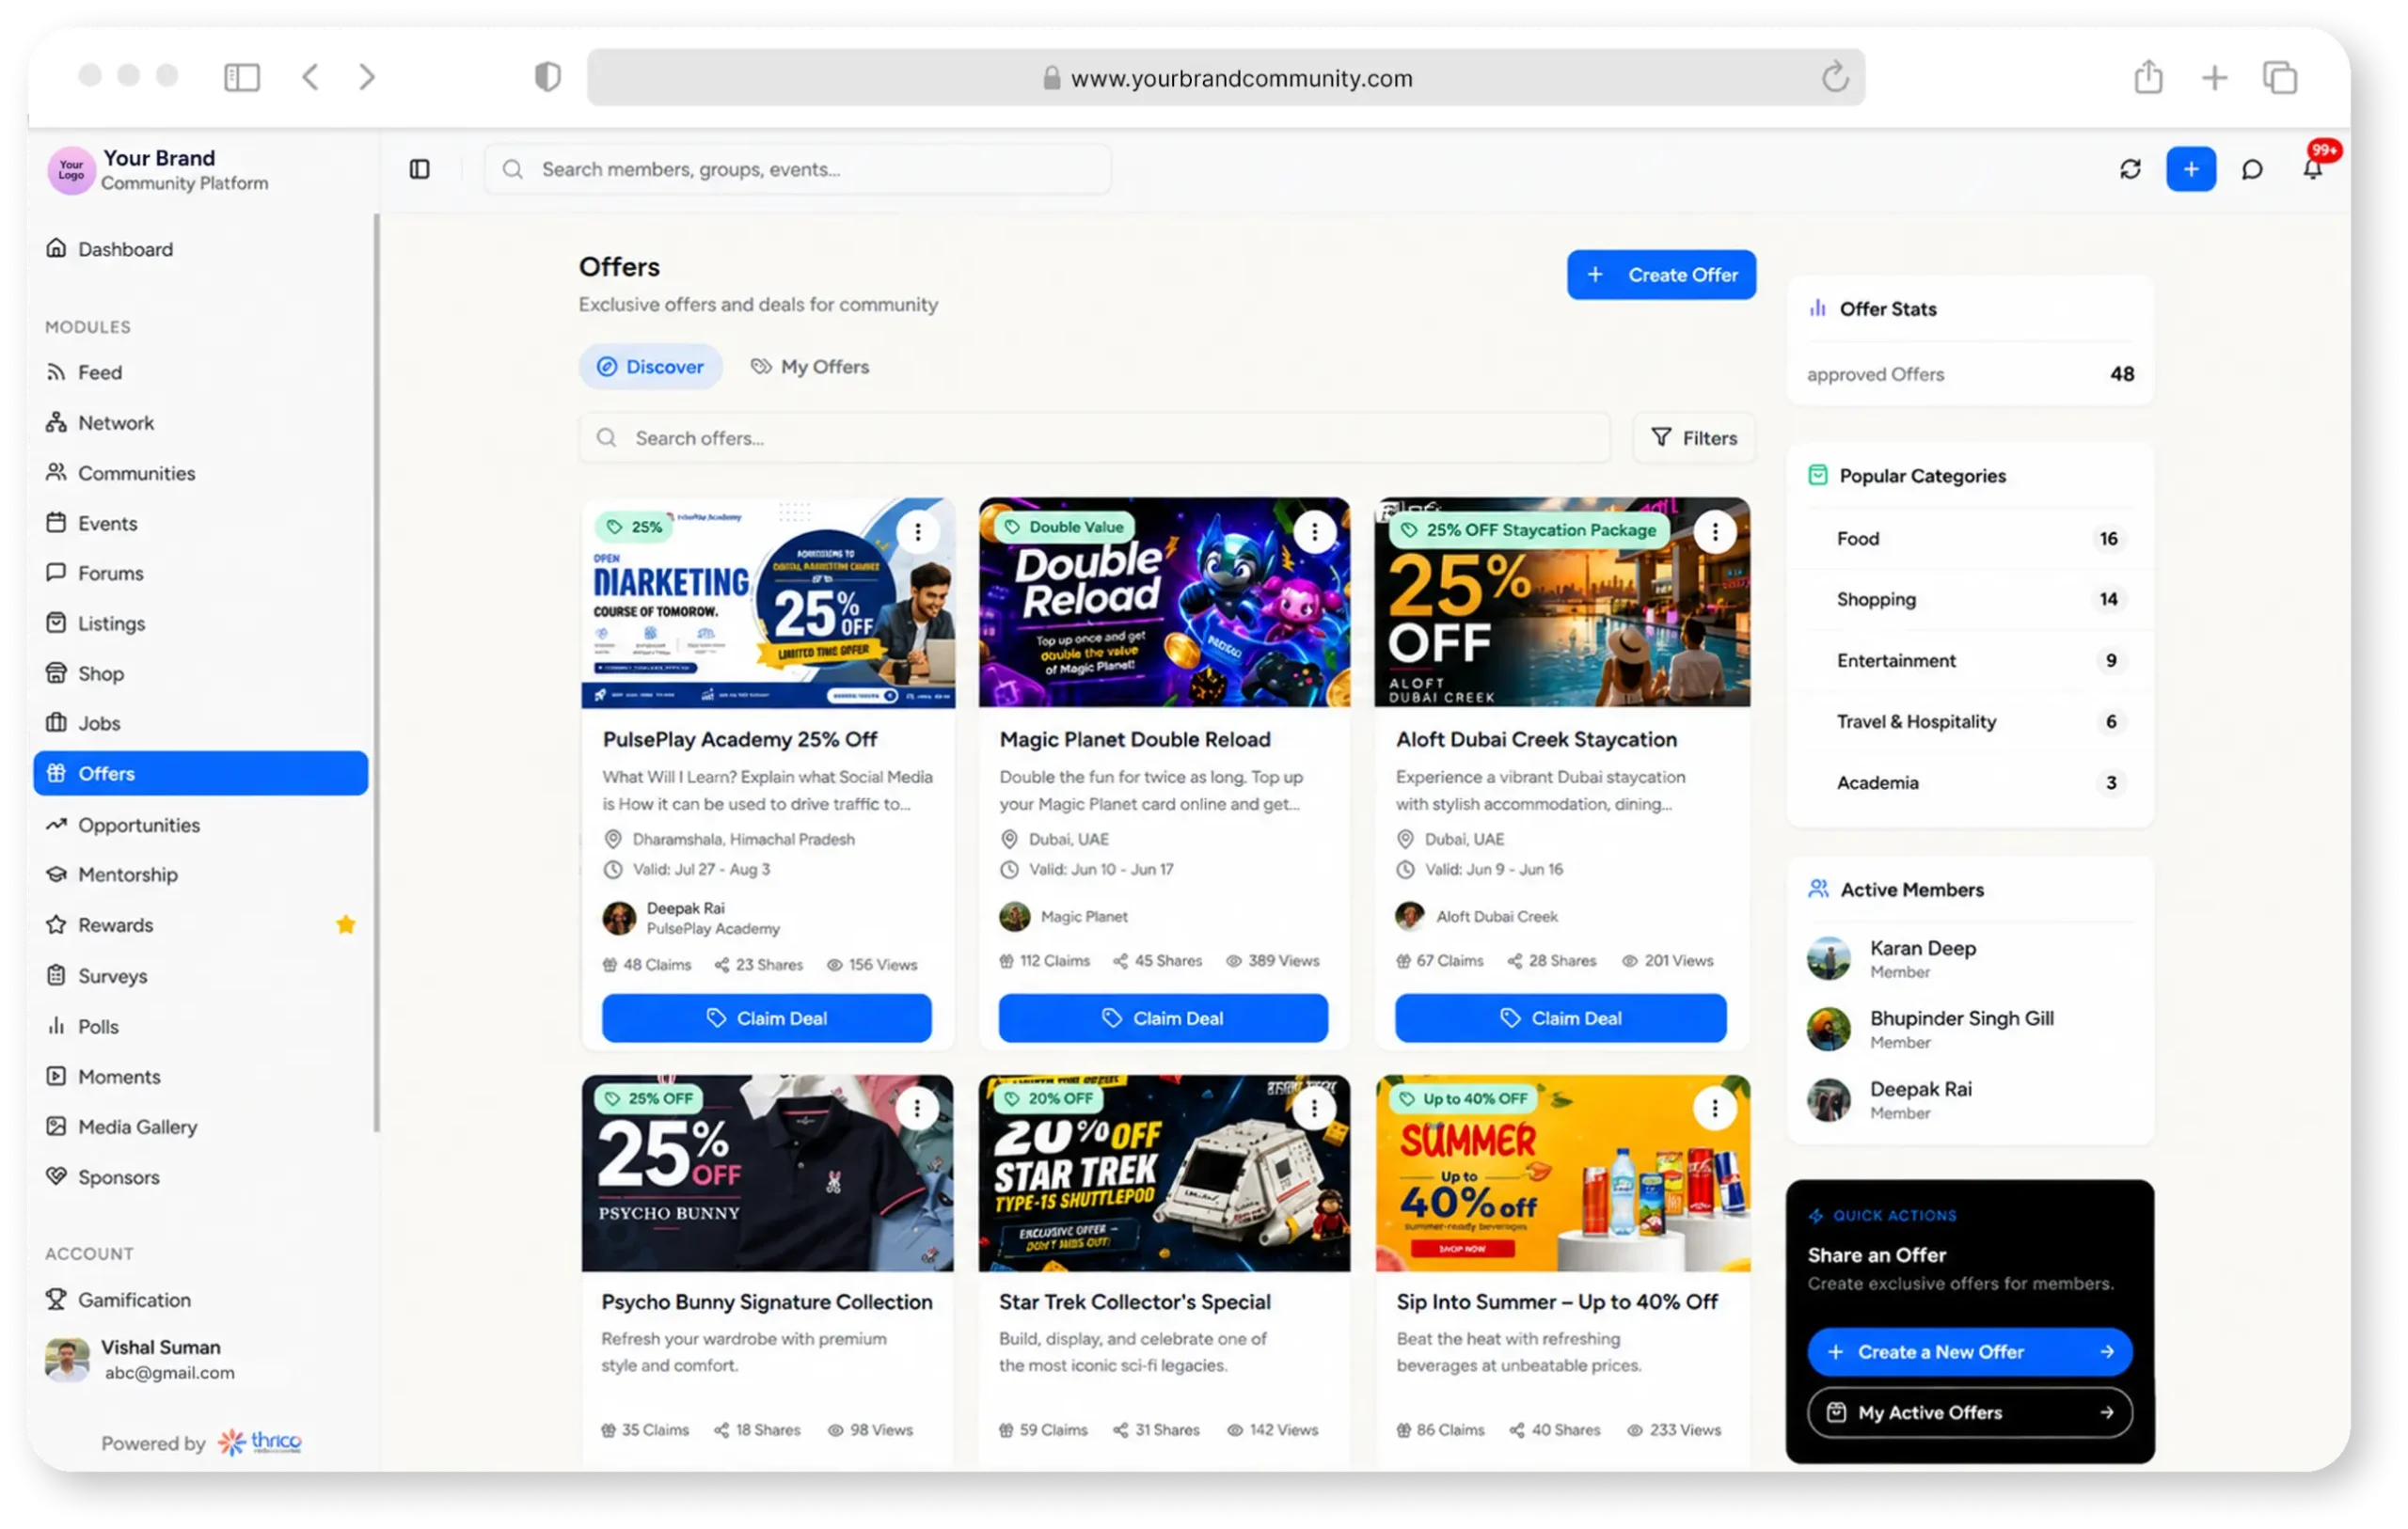The height and width of the screenshot is (1529, 2408).
Task: Show the tab overview icon
Action: coord(2280,77)
